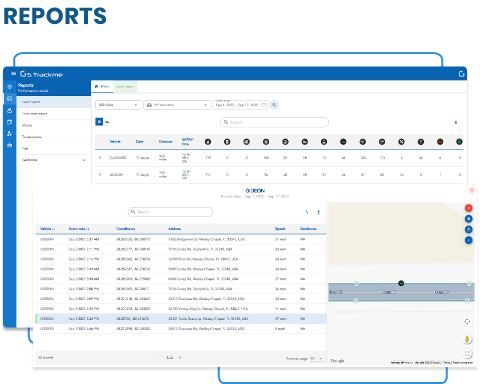Open the date range calendar icon
The height and width of the screenshot is (384, 480).
point(263,105)
